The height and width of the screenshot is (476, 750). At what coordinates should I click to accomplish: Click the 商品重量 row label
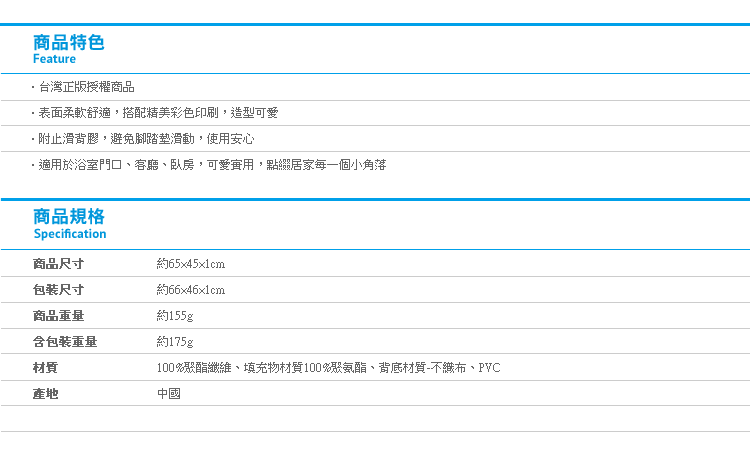(58, 316)
